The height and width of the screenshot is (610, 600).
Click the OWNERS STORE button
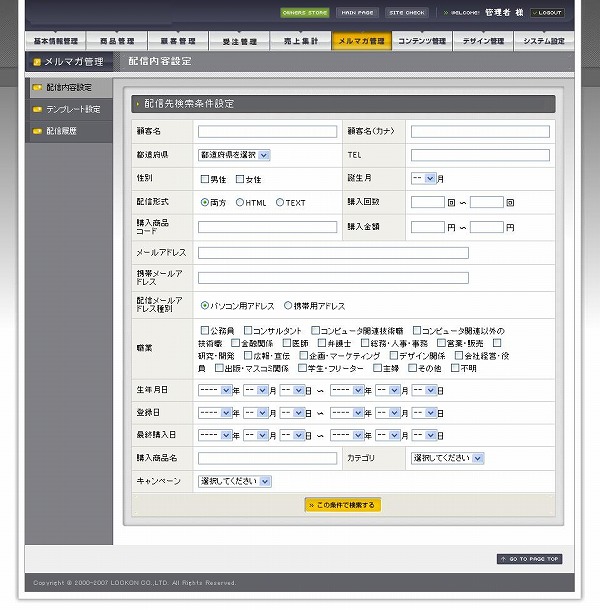(305, 12)
